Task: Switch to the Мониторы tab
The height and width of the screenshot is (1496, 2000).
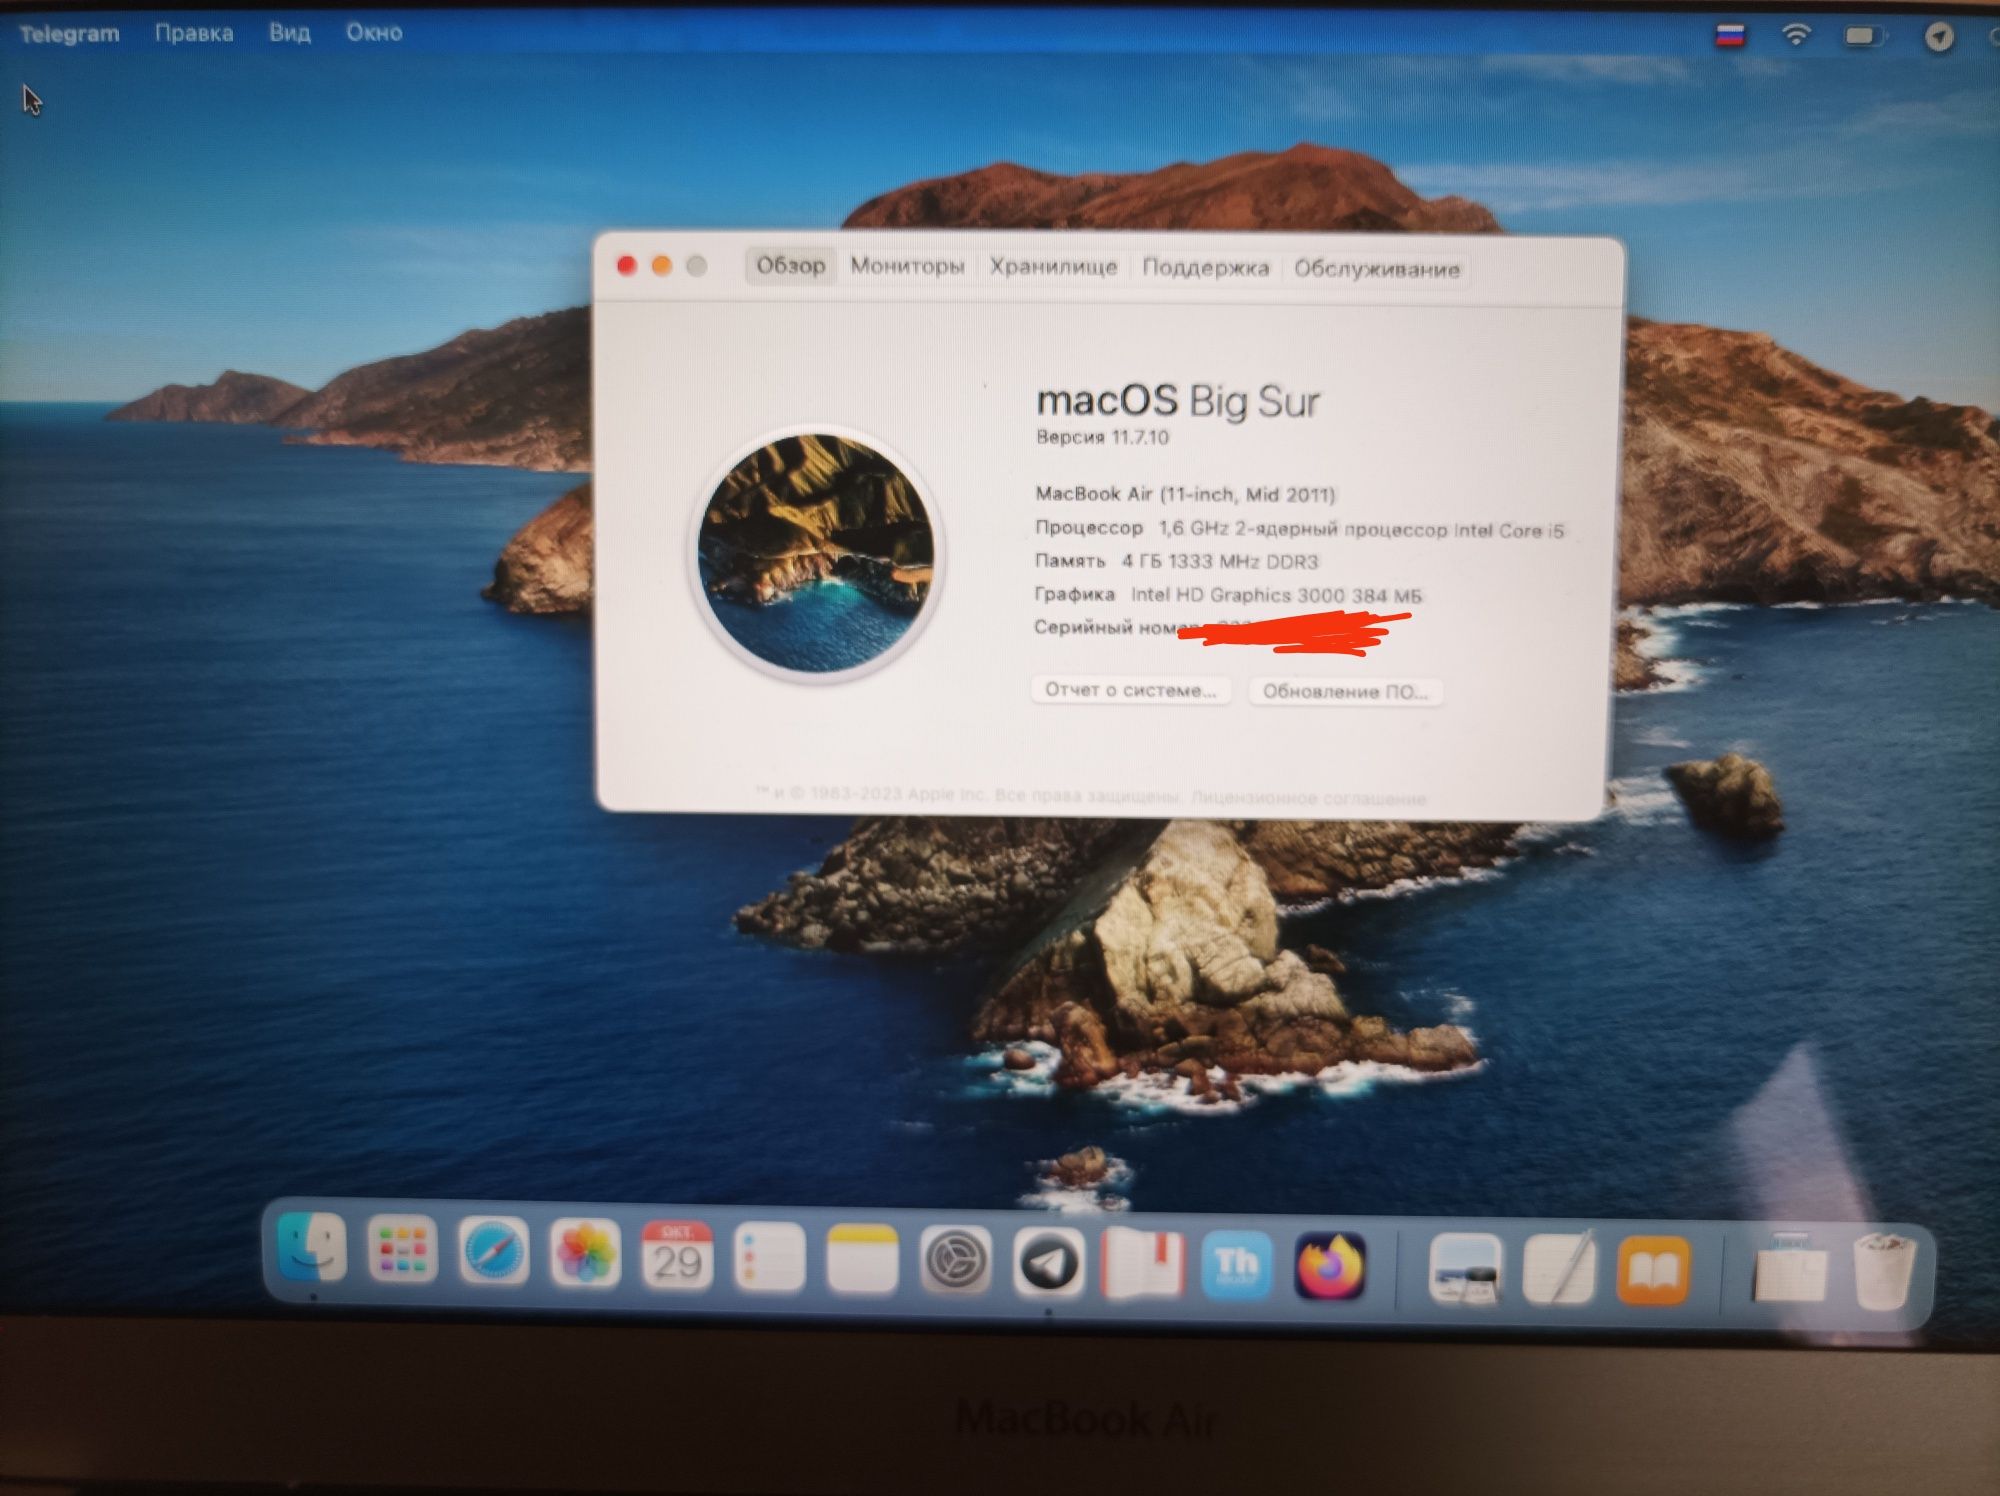Action: pos(907,266)
